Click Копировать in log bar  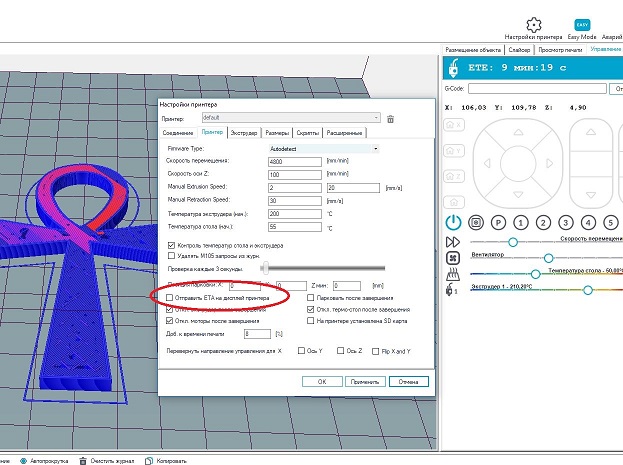click(x=166, y=461)
